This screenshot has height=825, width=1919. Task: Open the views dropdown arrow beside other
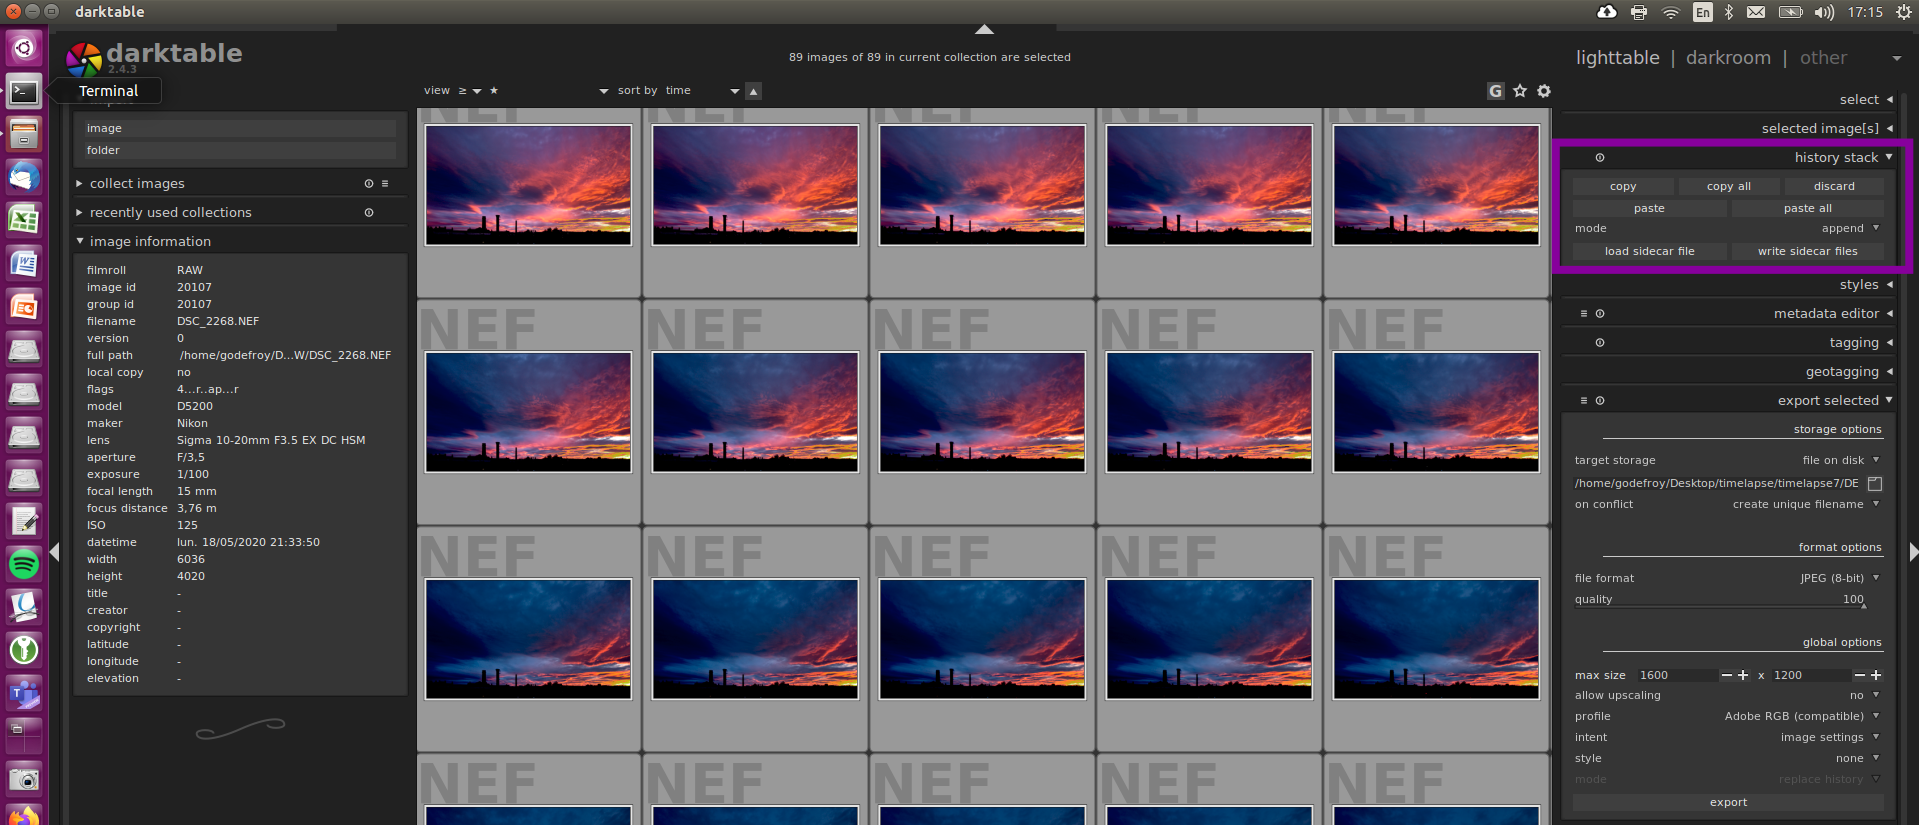pos(1896,59)
